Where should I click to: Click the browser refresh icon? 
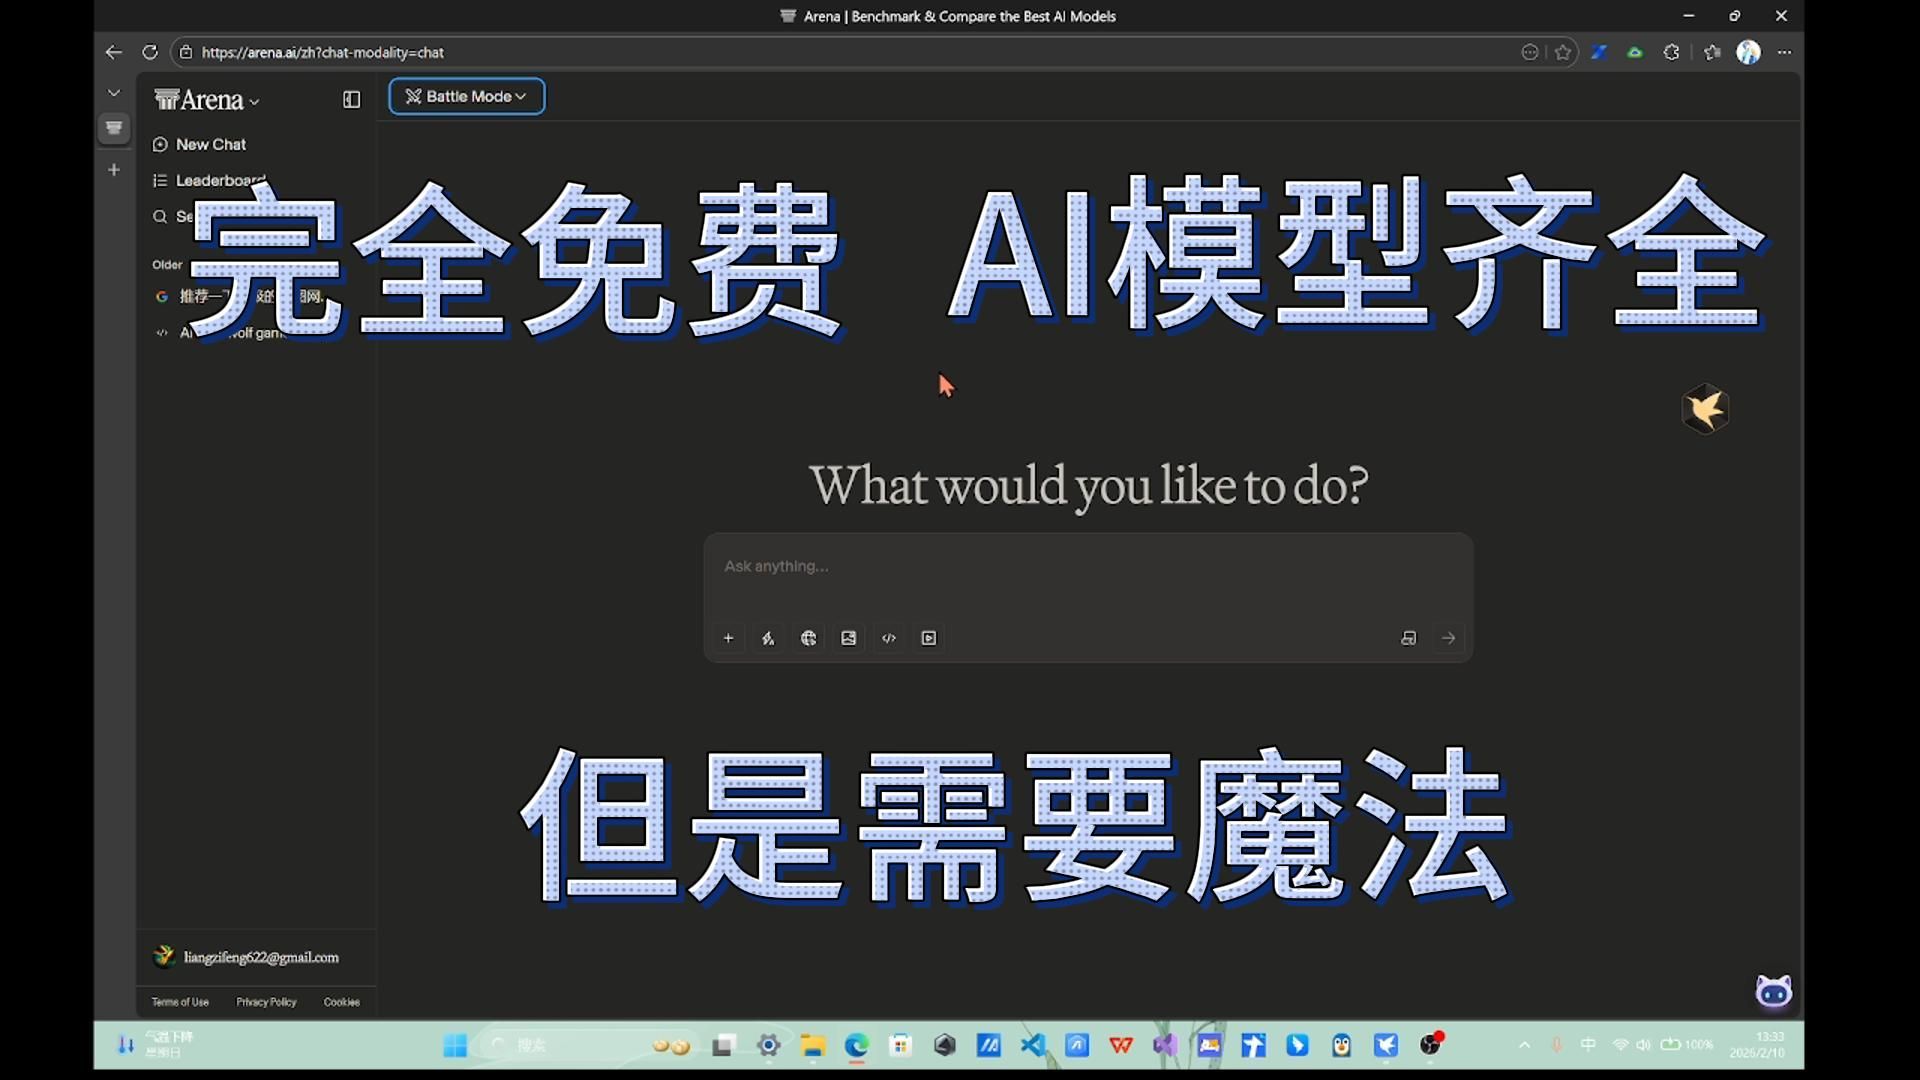[x=150, y=52]
